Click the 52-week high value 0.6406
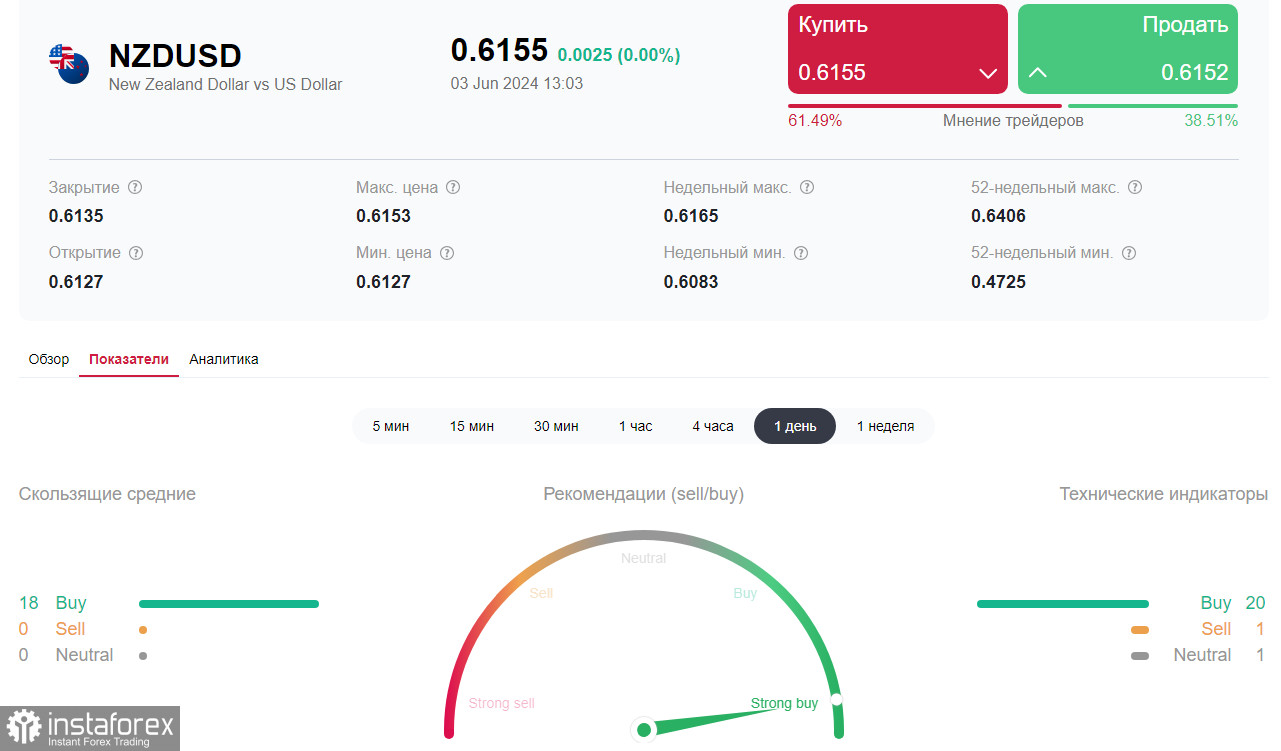This screenshot has width=1281, height=751. click(x=998, y=216)
